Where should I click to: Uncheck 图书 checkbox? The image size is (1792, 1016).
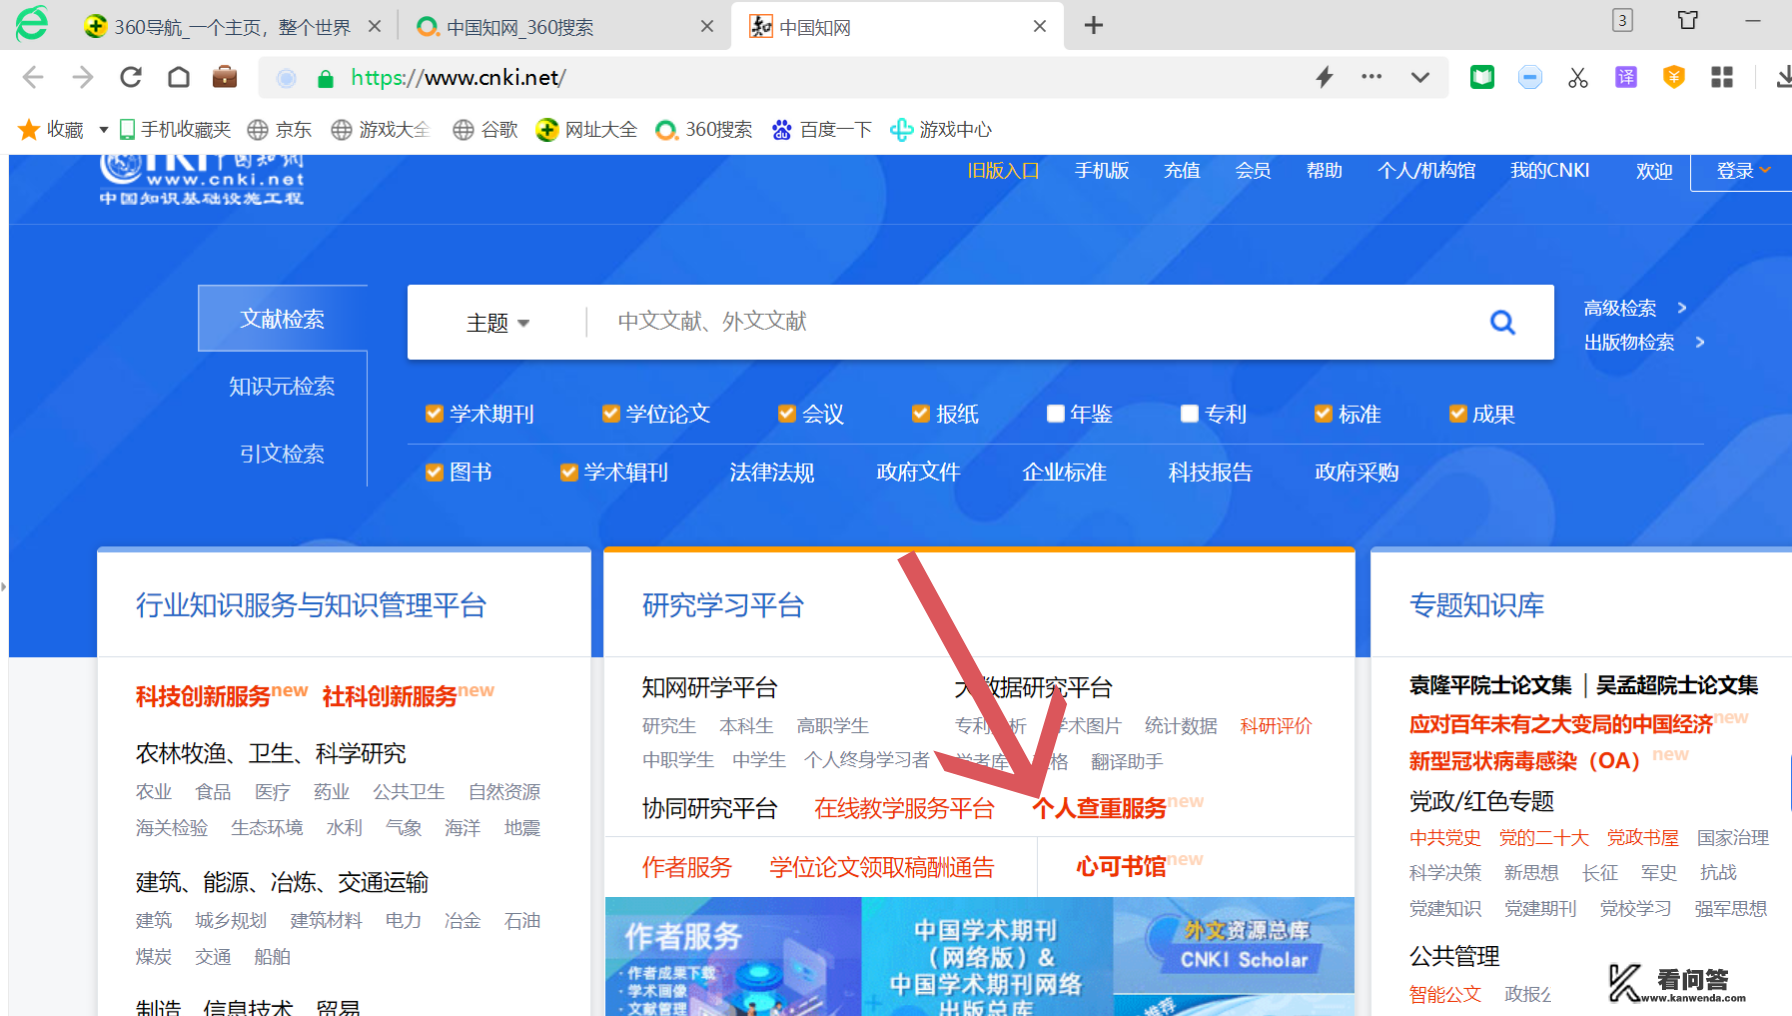tap(434, 472)
